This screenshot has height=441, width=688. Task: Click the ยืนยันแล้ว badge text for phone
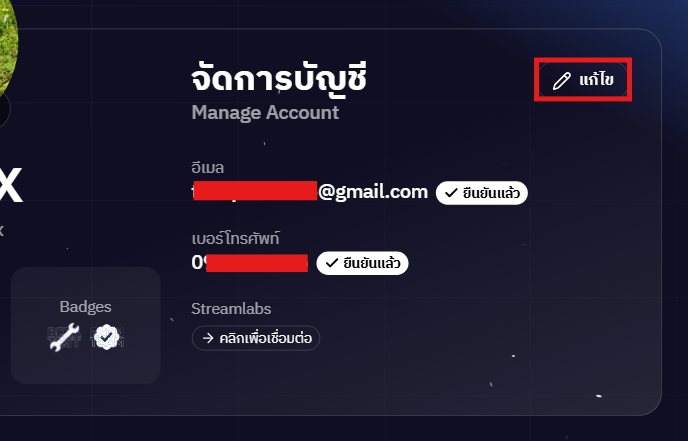click(x=372, y=263)
